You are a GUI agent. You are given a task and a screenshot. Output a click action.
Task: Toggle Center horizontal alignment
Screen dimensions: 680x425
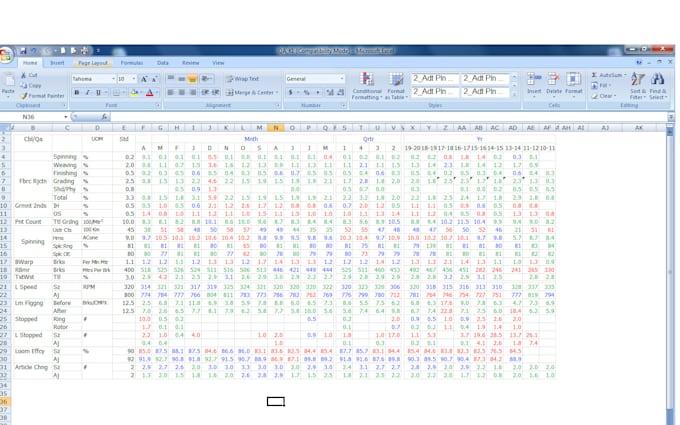point(182,92)
